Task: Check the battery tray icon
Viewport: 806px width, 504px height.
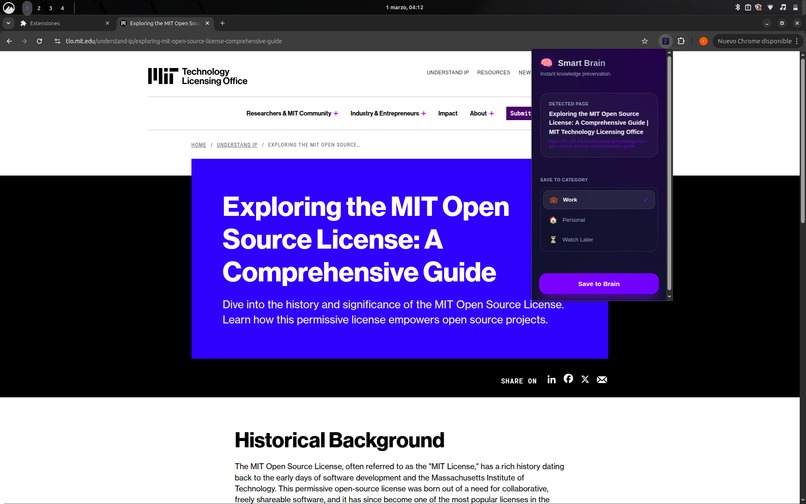Action: [x=796, y=7]
